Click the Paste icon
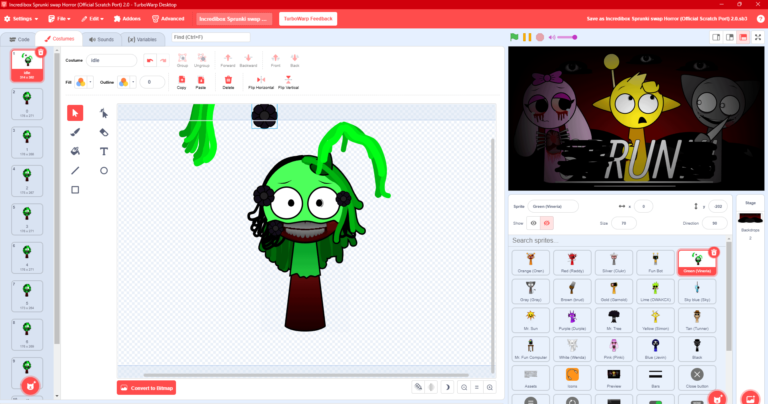 pyautogui.click(x=201, y=82)
